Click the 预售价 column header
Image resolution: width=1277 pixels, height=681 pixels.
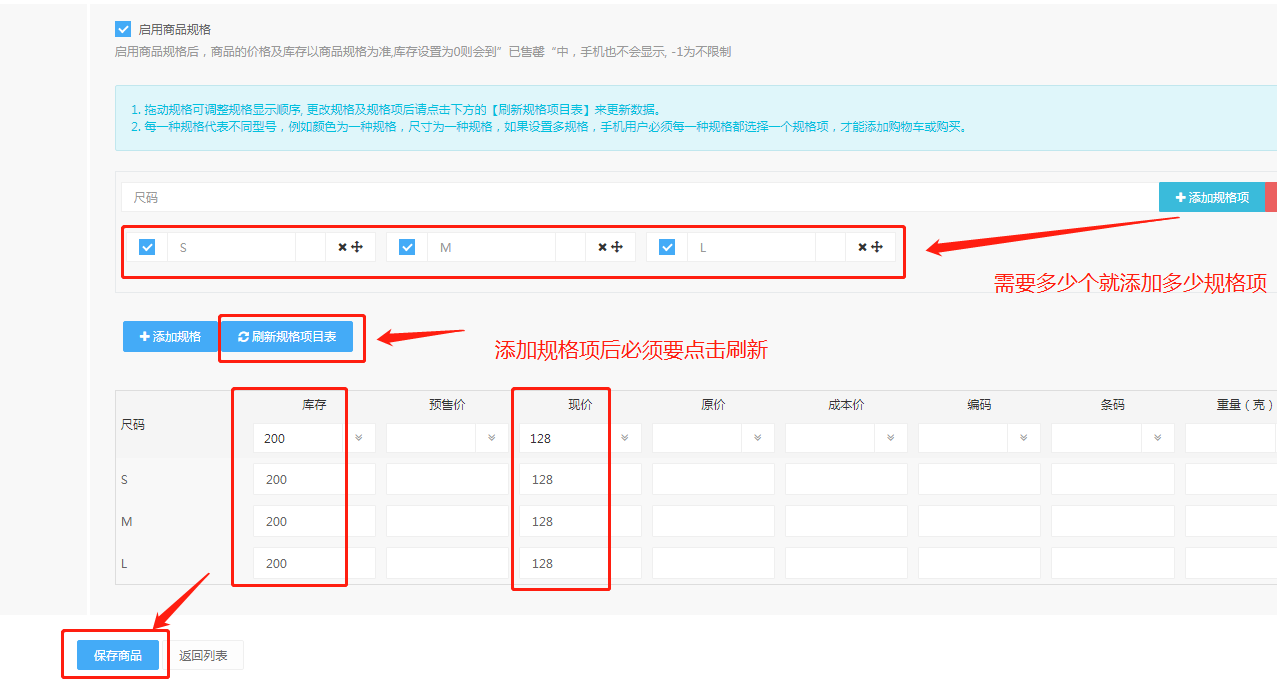pos(447,405)
